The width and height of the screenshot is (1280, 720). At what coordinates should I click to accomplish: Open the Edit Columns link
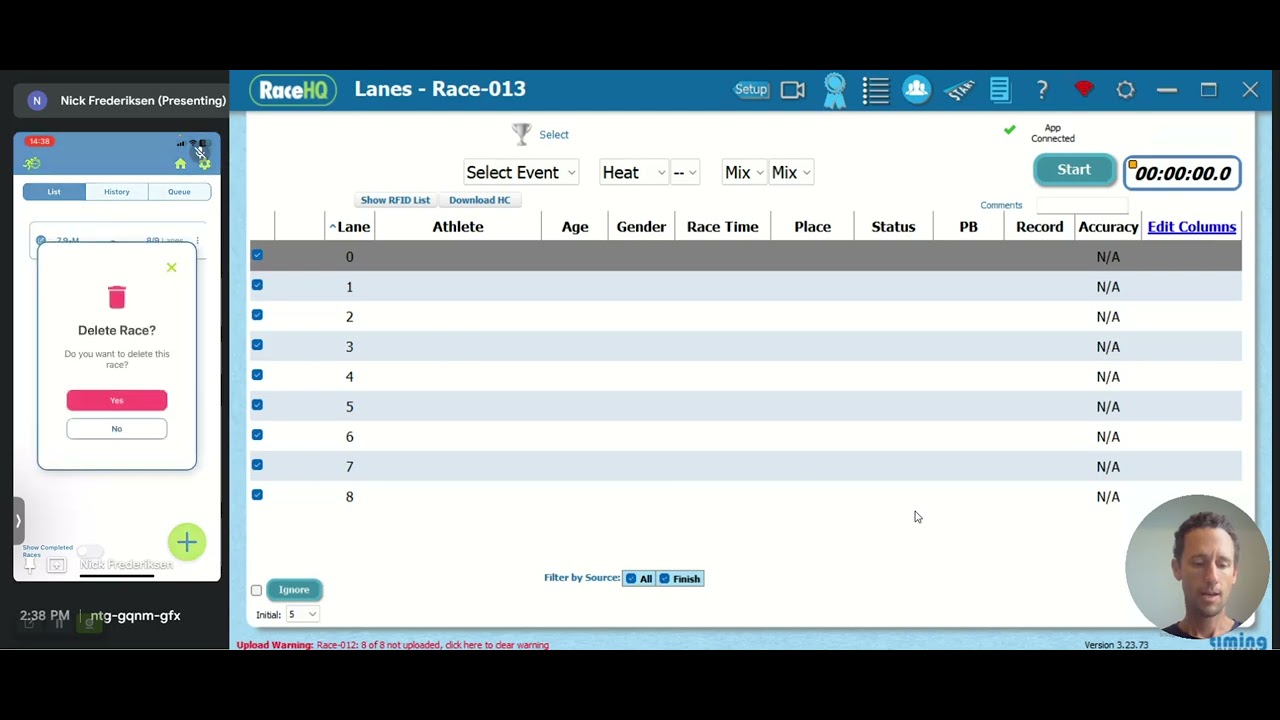pyautogui.click(x=1192, y=227)
